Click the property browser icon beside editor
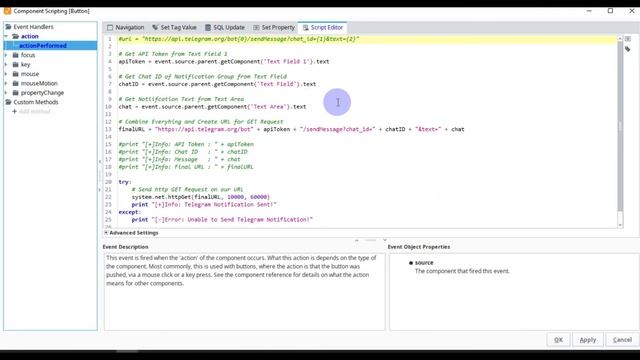This screenshot has height=360, width=640. pos(627,39)
